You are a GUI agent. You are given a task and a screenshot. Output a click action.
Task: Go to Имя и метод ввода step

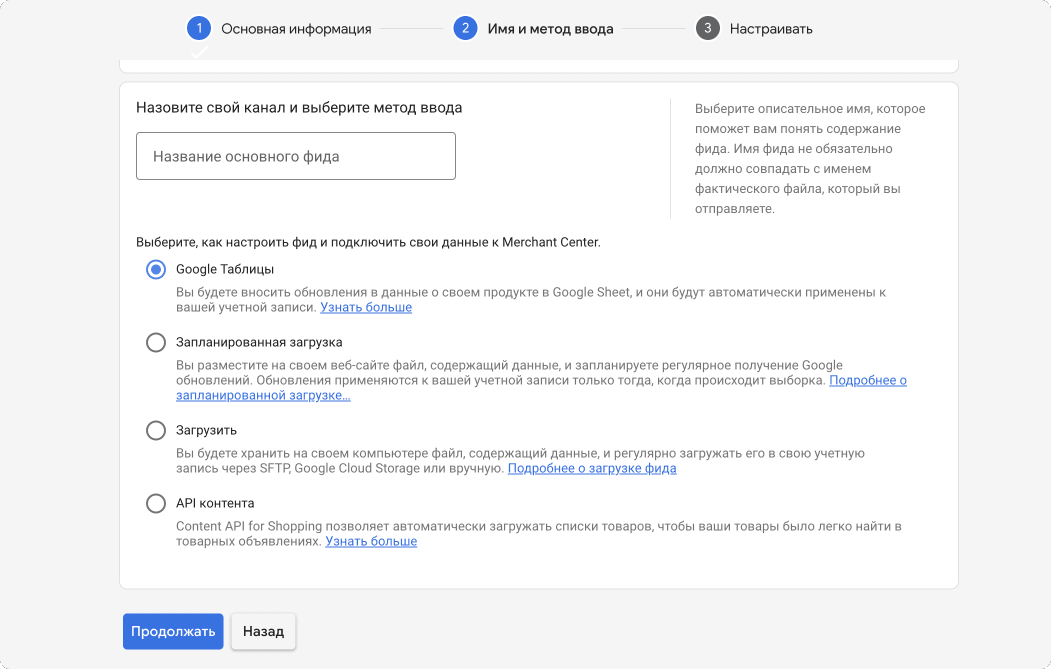tap(550, 29)
